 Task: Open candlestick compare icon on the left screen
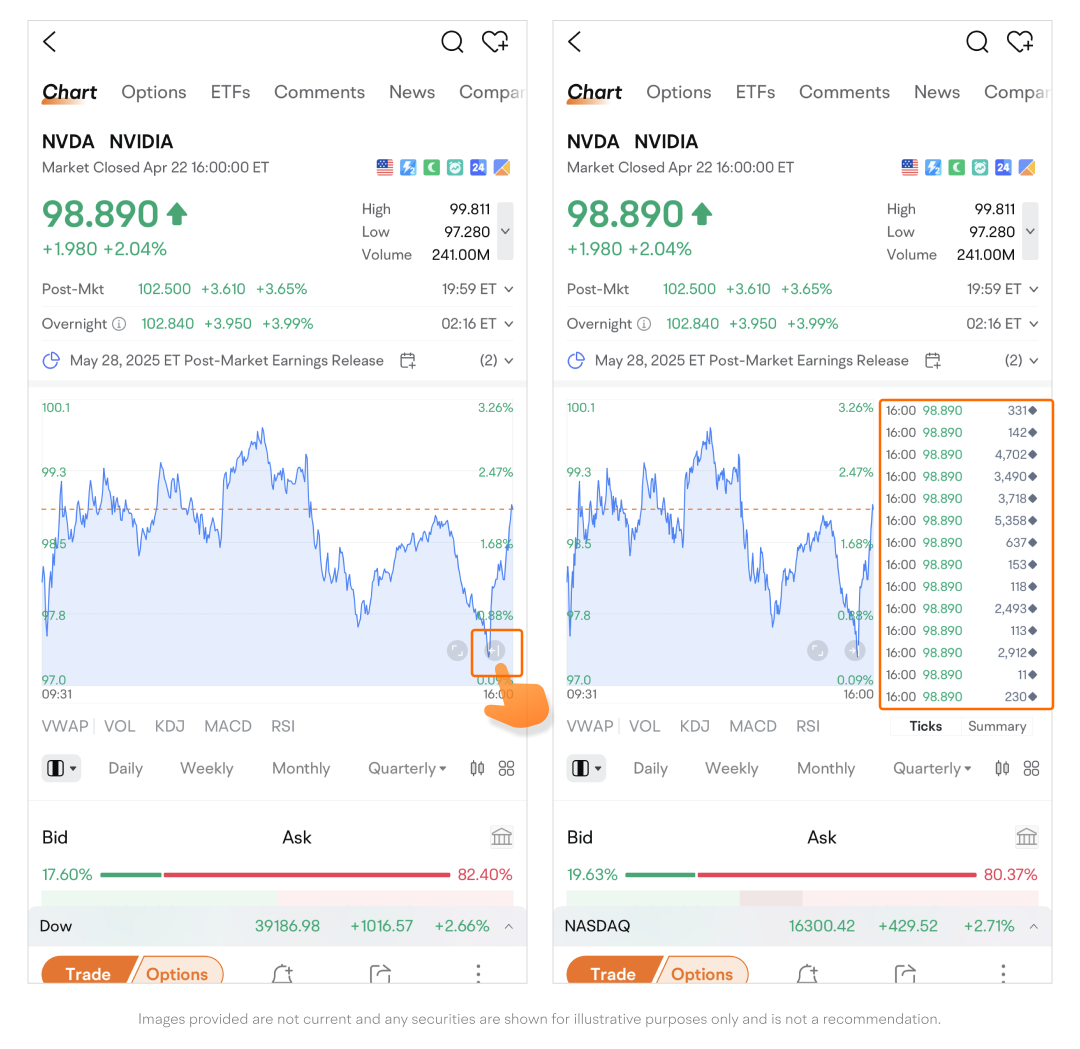(477, 768)
